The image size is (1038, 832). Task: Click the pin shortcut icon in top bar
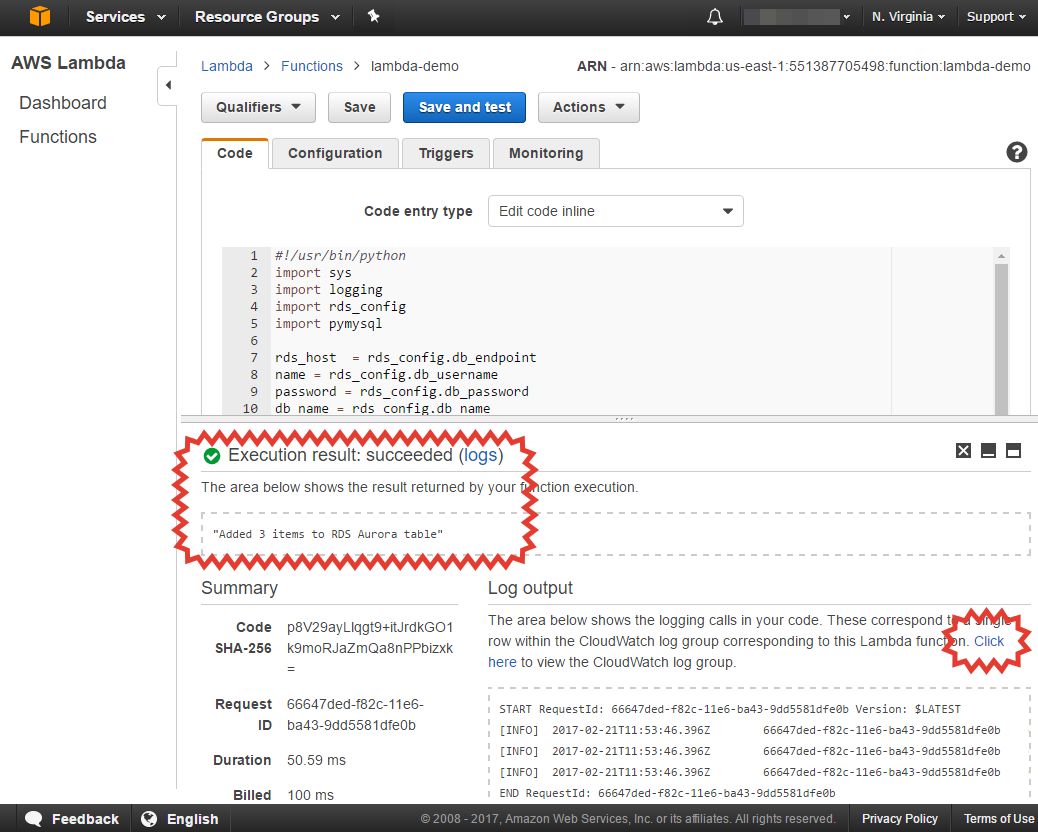[373, 16]
